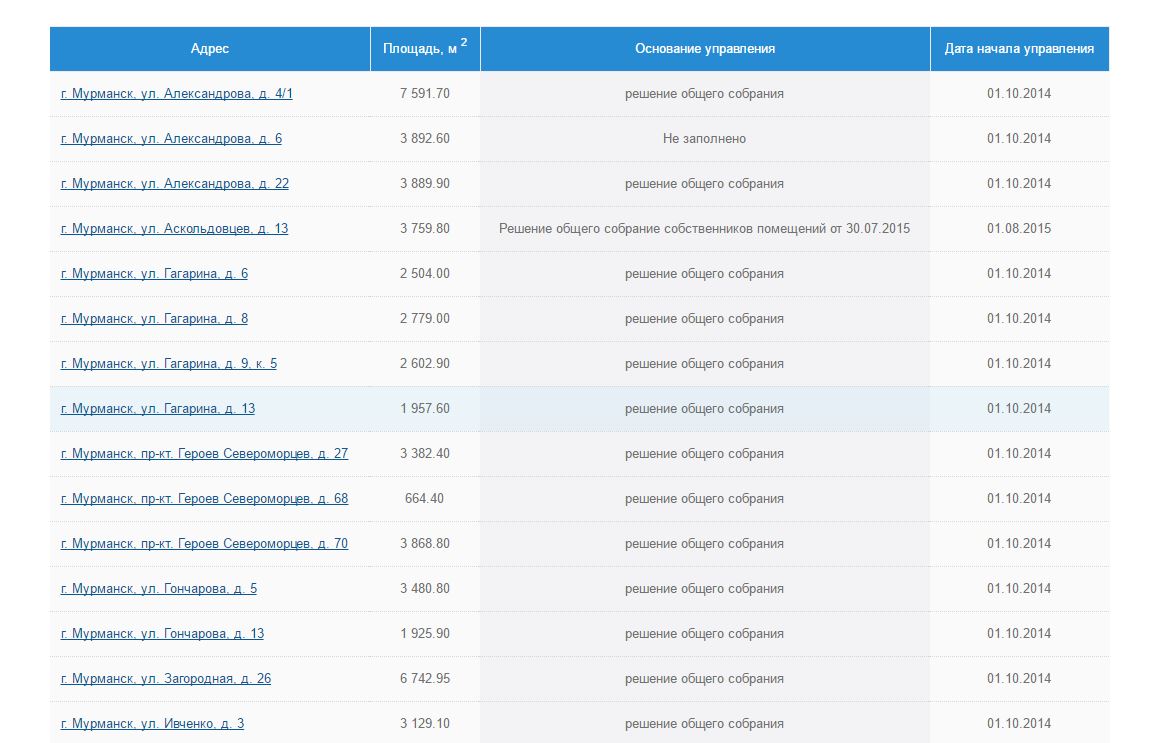Select area value 1 925.90
This screenshot has width=1167, height=743.
click(x=425, y=634)
